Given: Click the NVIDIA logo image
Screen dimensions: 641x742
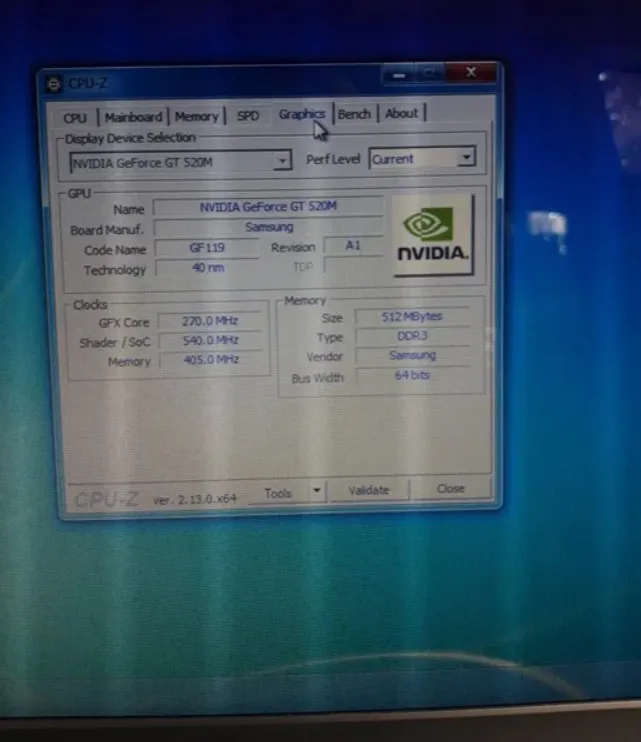Looking at the screenshot, I should coord(432,236).
